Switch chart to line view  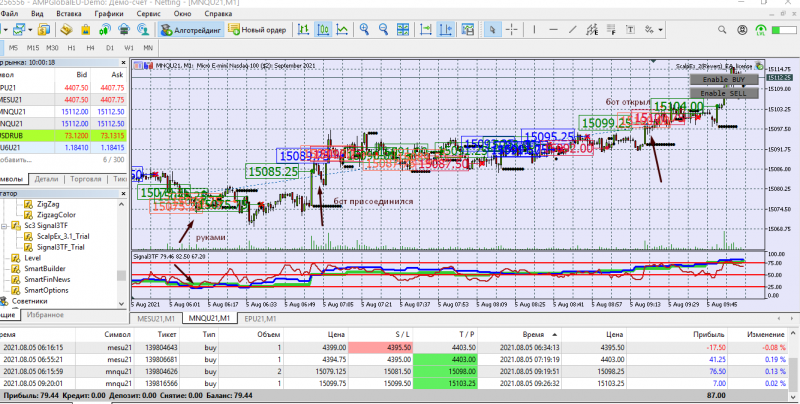coord(340,30)
